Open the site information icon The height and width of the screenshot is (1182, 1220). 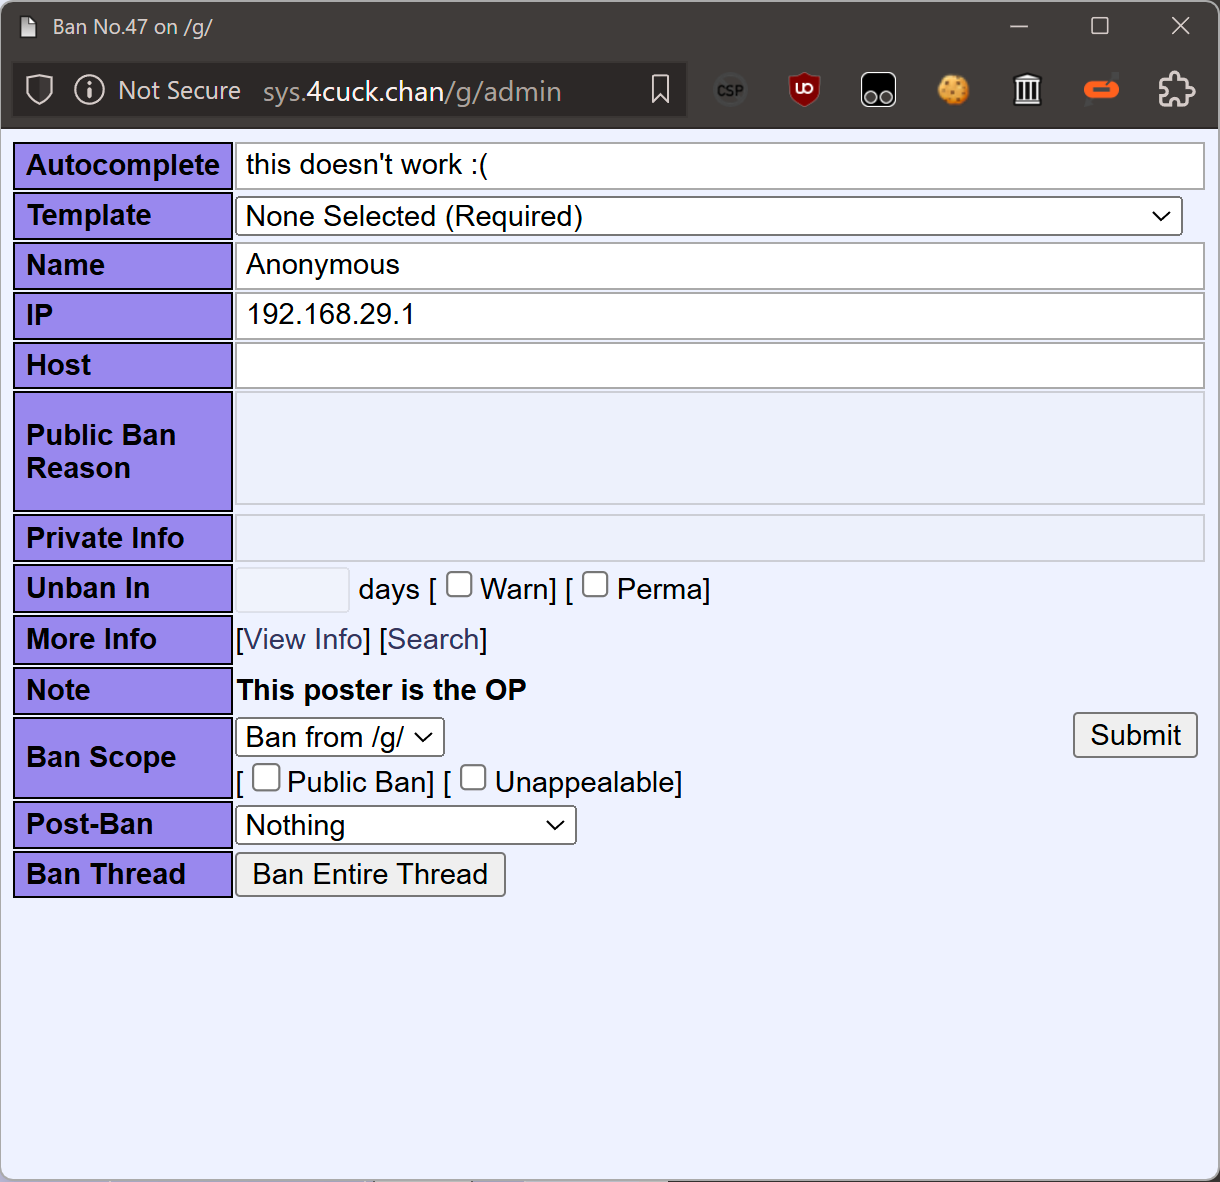pos(89,90)
